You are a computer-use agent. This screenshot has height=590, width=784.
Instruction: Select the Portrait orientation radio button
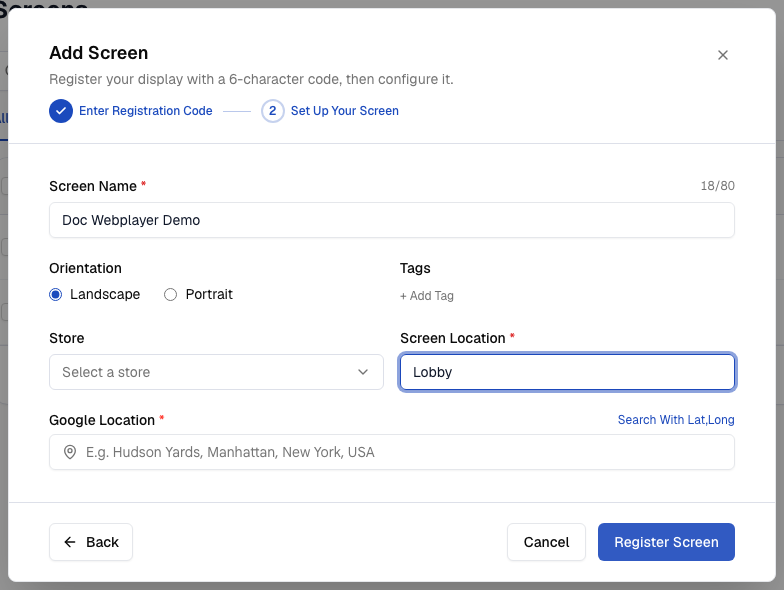(x=170, y=294)
